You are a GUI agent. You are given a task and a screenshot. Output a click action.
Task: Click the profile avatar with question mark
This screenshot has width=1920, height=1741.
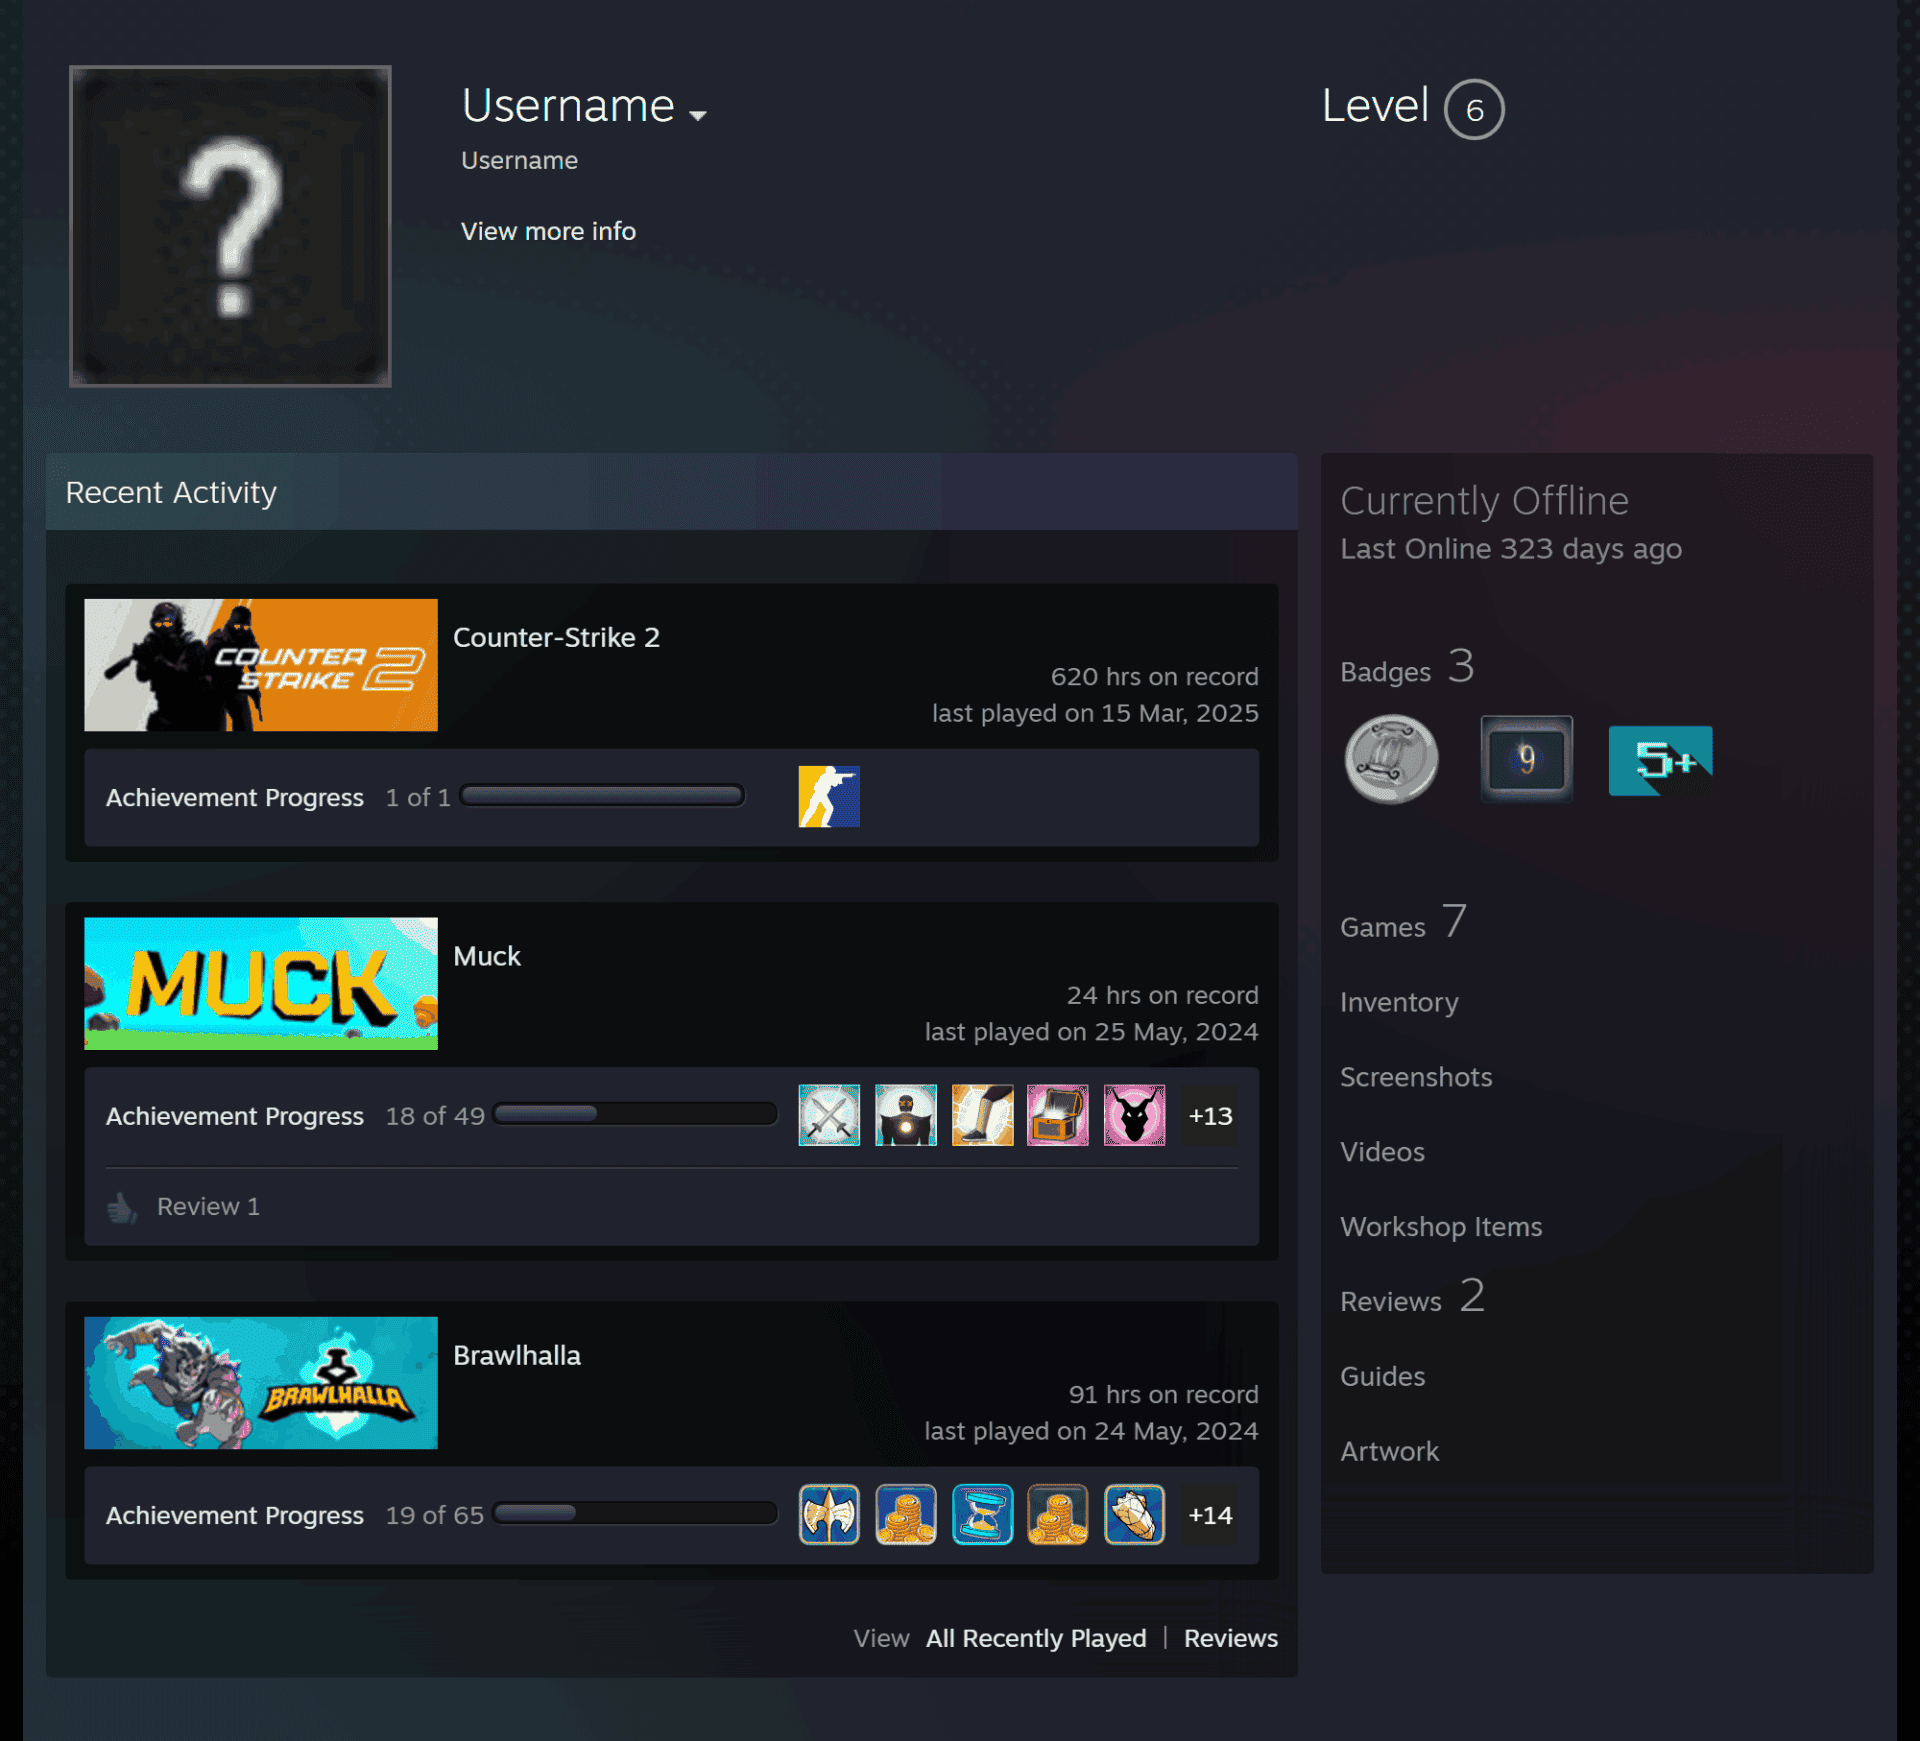pos(230,226)
